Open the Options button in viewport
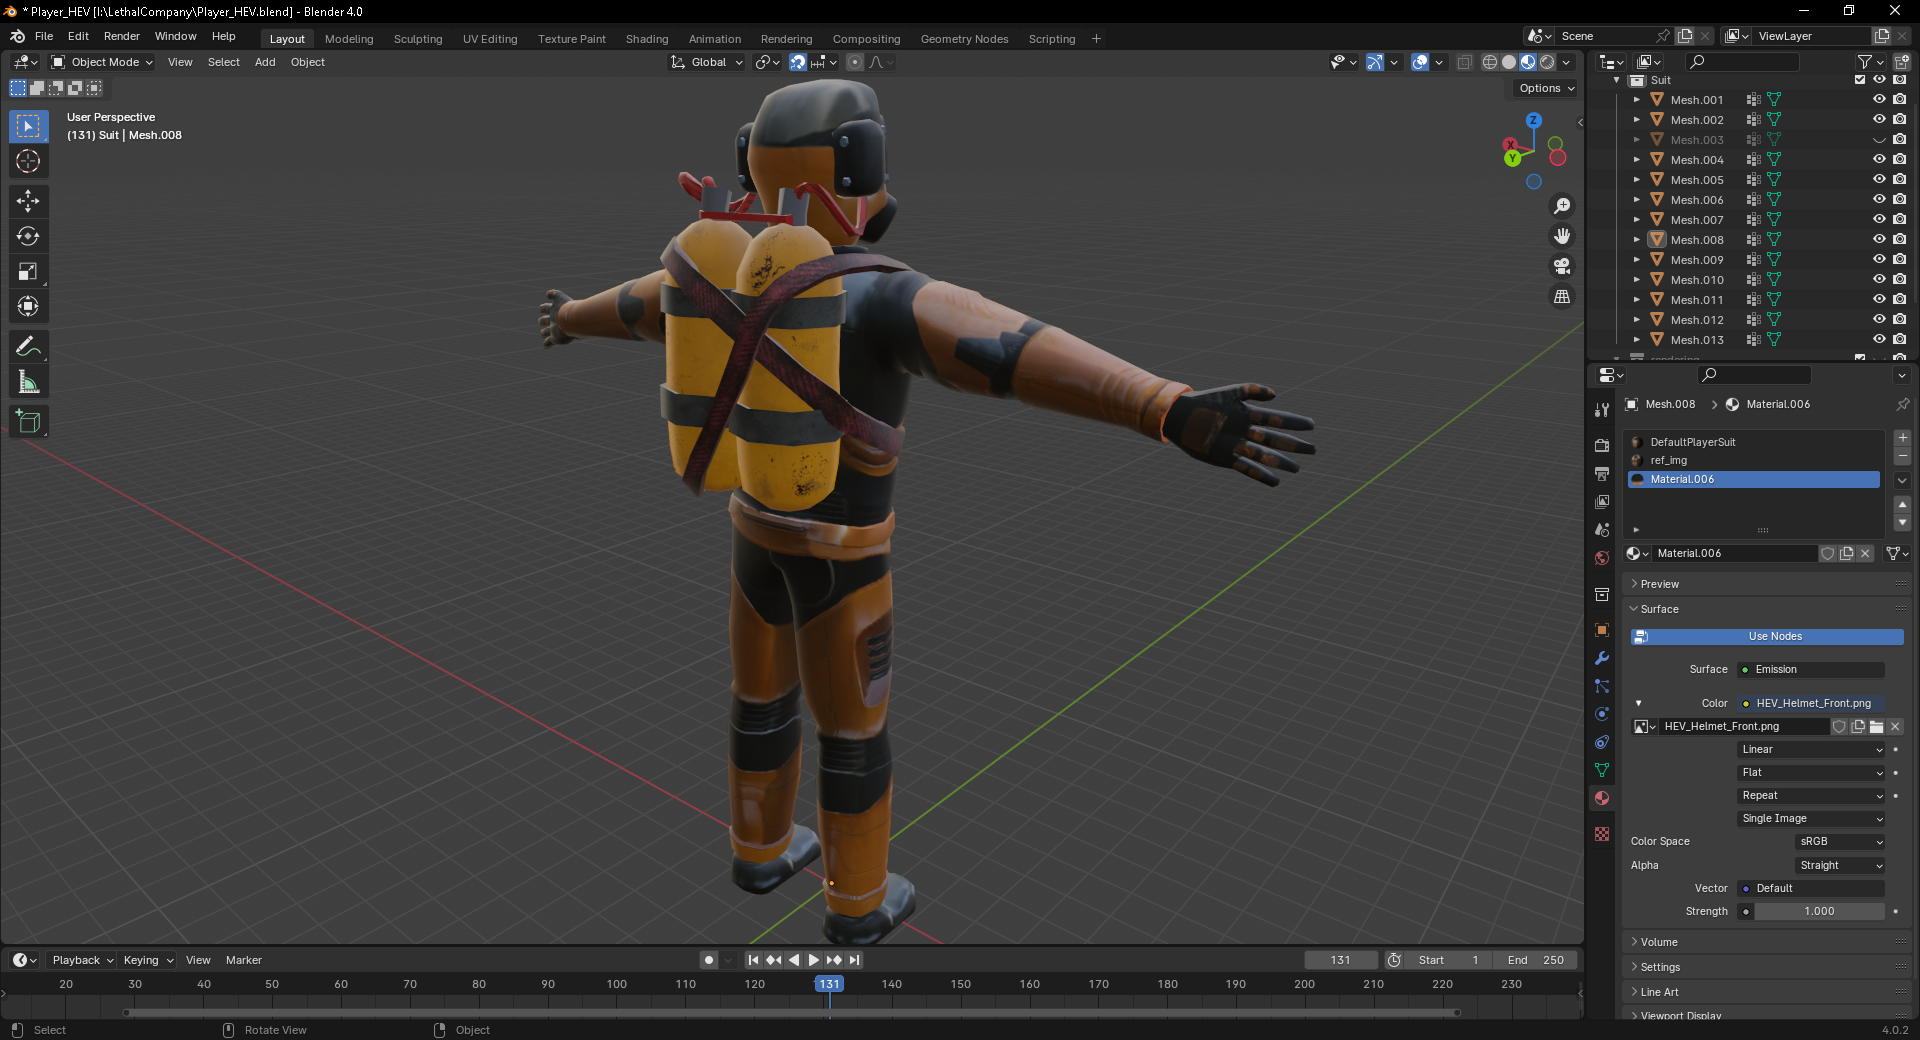Viewport: 1920px width, 1040px height. tap(1546, 88)
